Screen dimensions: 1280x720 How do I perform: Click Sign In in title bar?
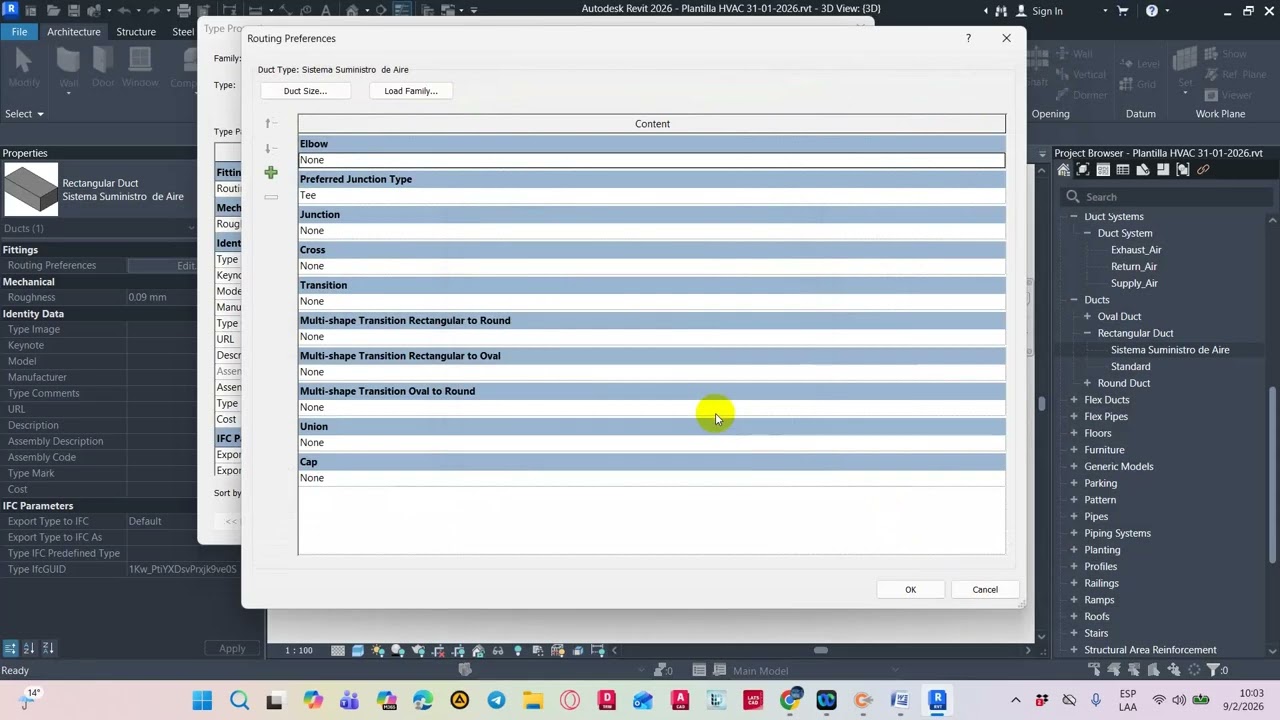pos(1047,11)
